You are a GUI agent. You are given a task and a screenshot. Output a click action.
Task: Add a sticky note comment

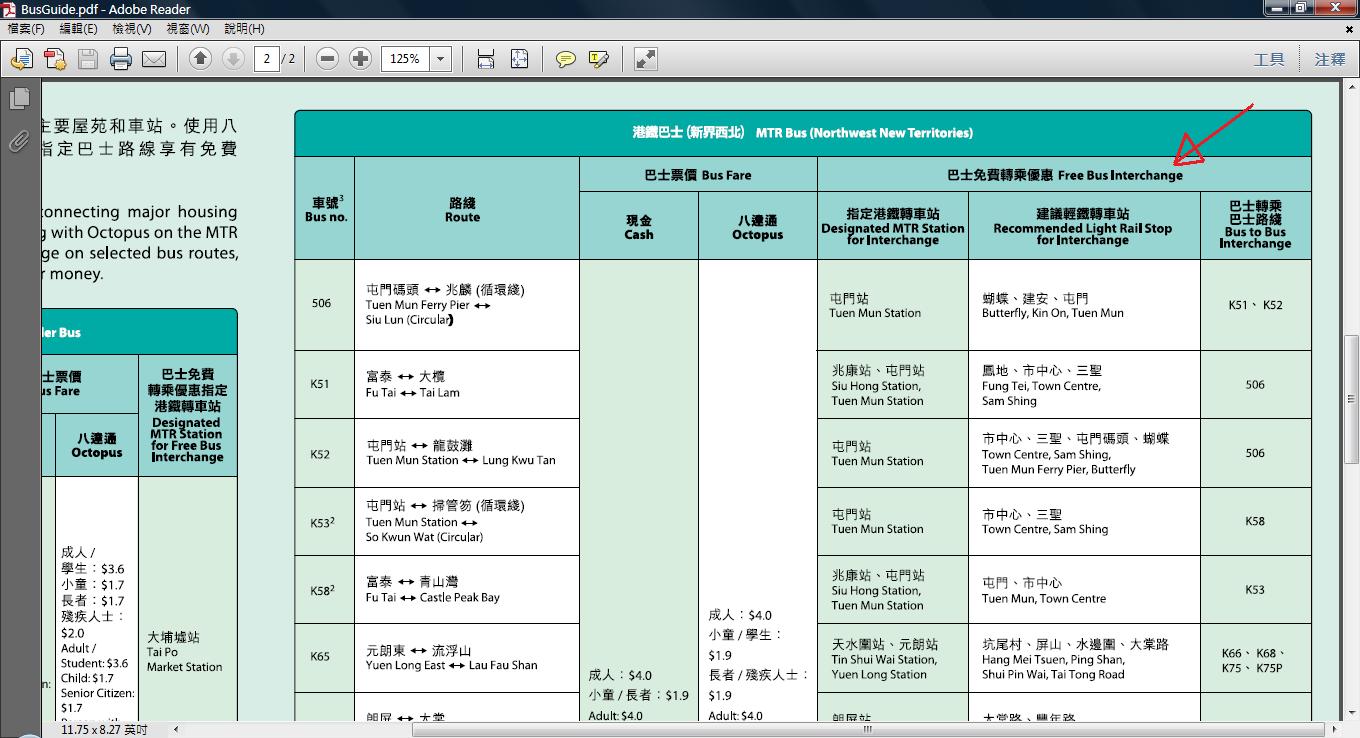coord(566,59)
